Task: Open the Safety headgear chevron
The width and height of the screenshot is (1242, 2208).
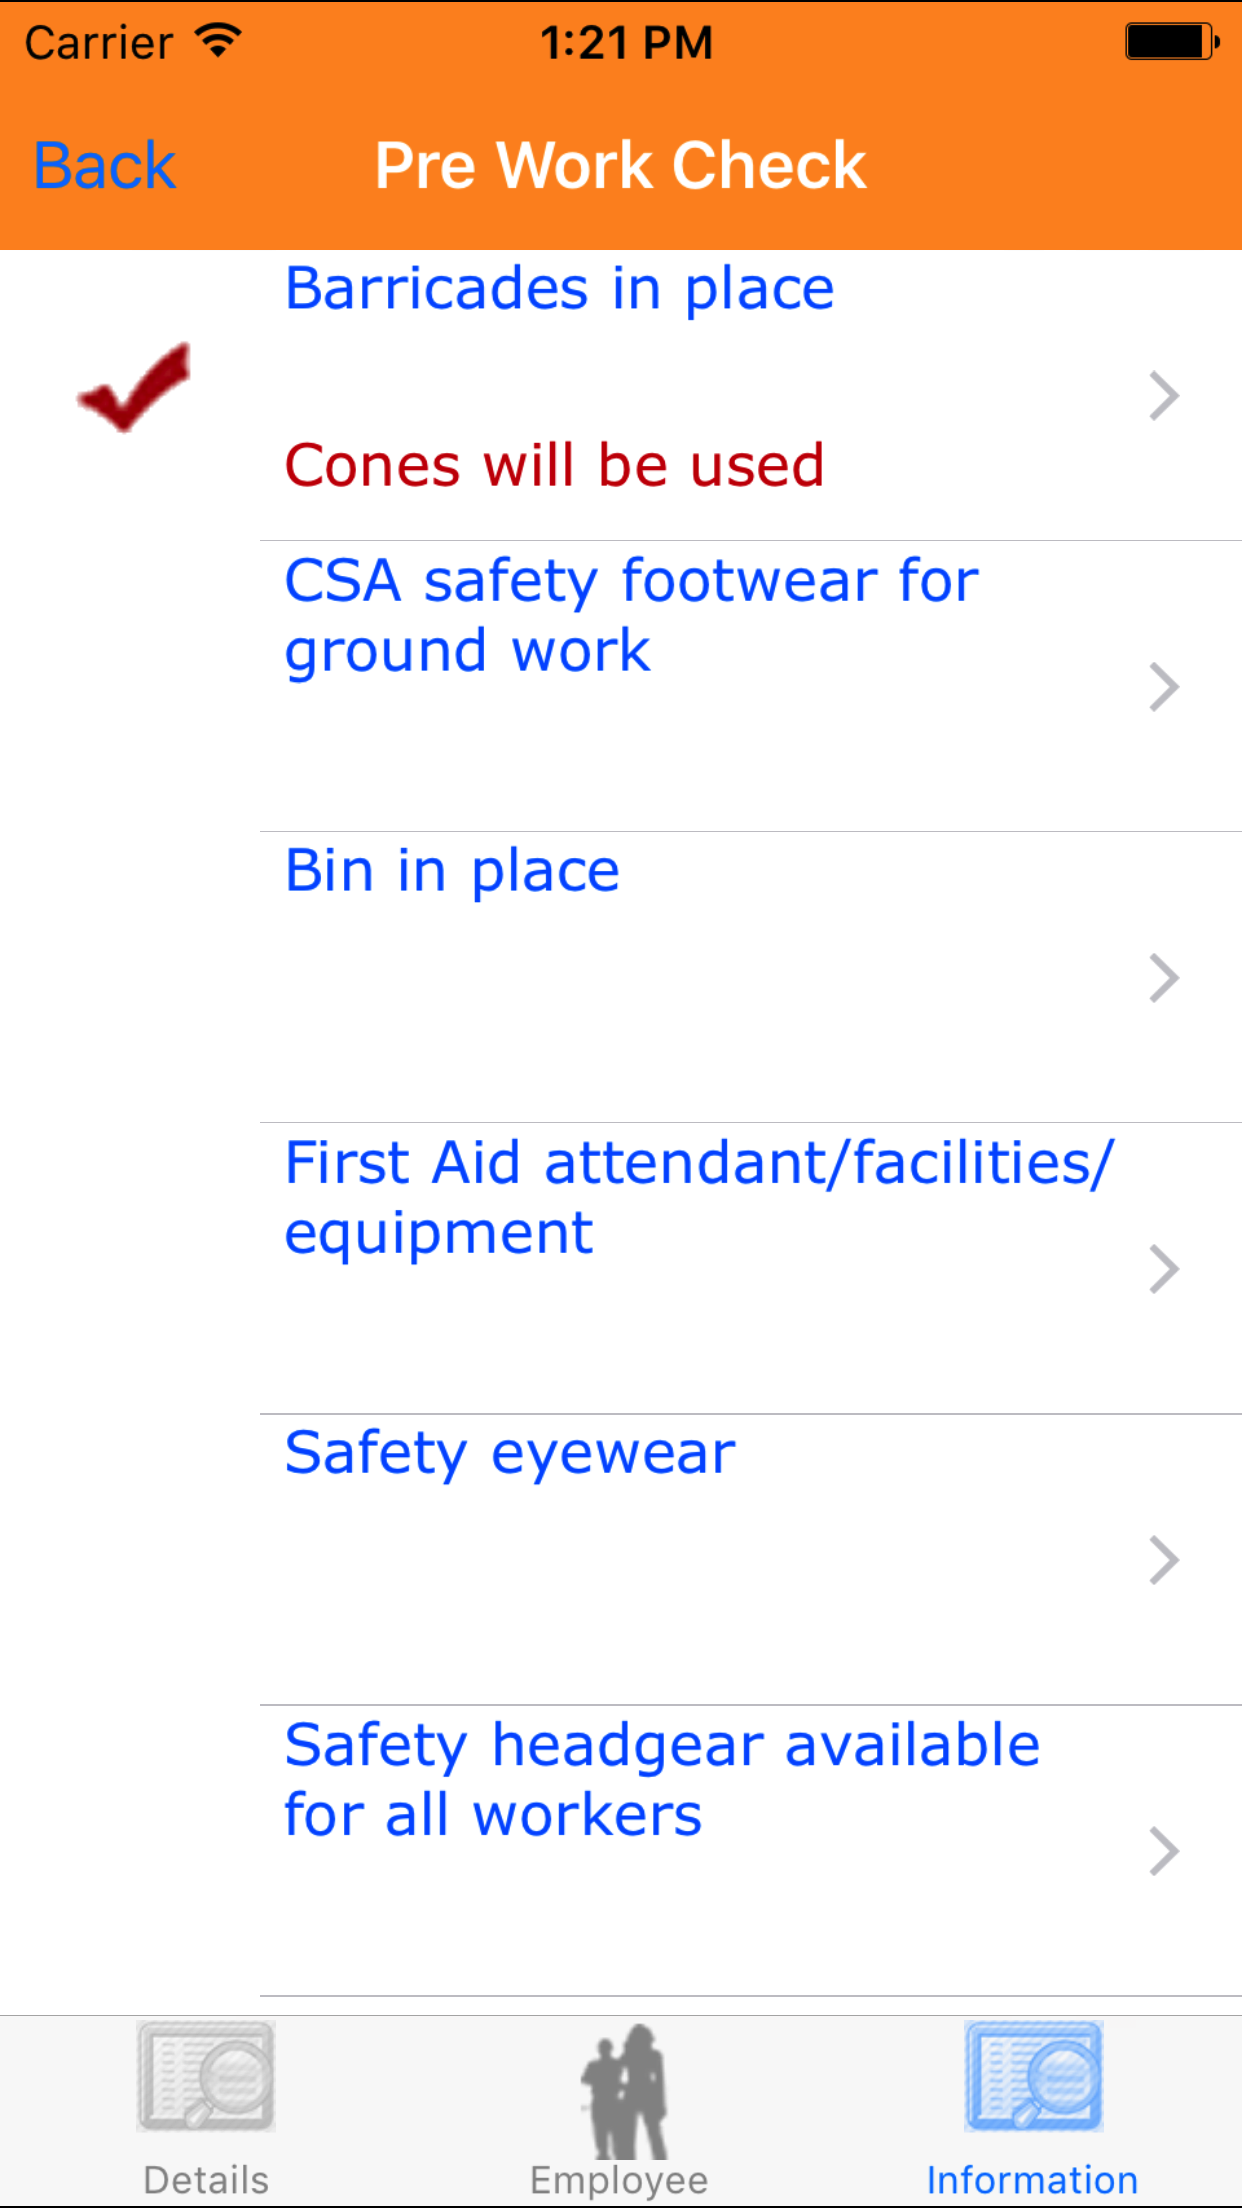Action: 1163,1851
